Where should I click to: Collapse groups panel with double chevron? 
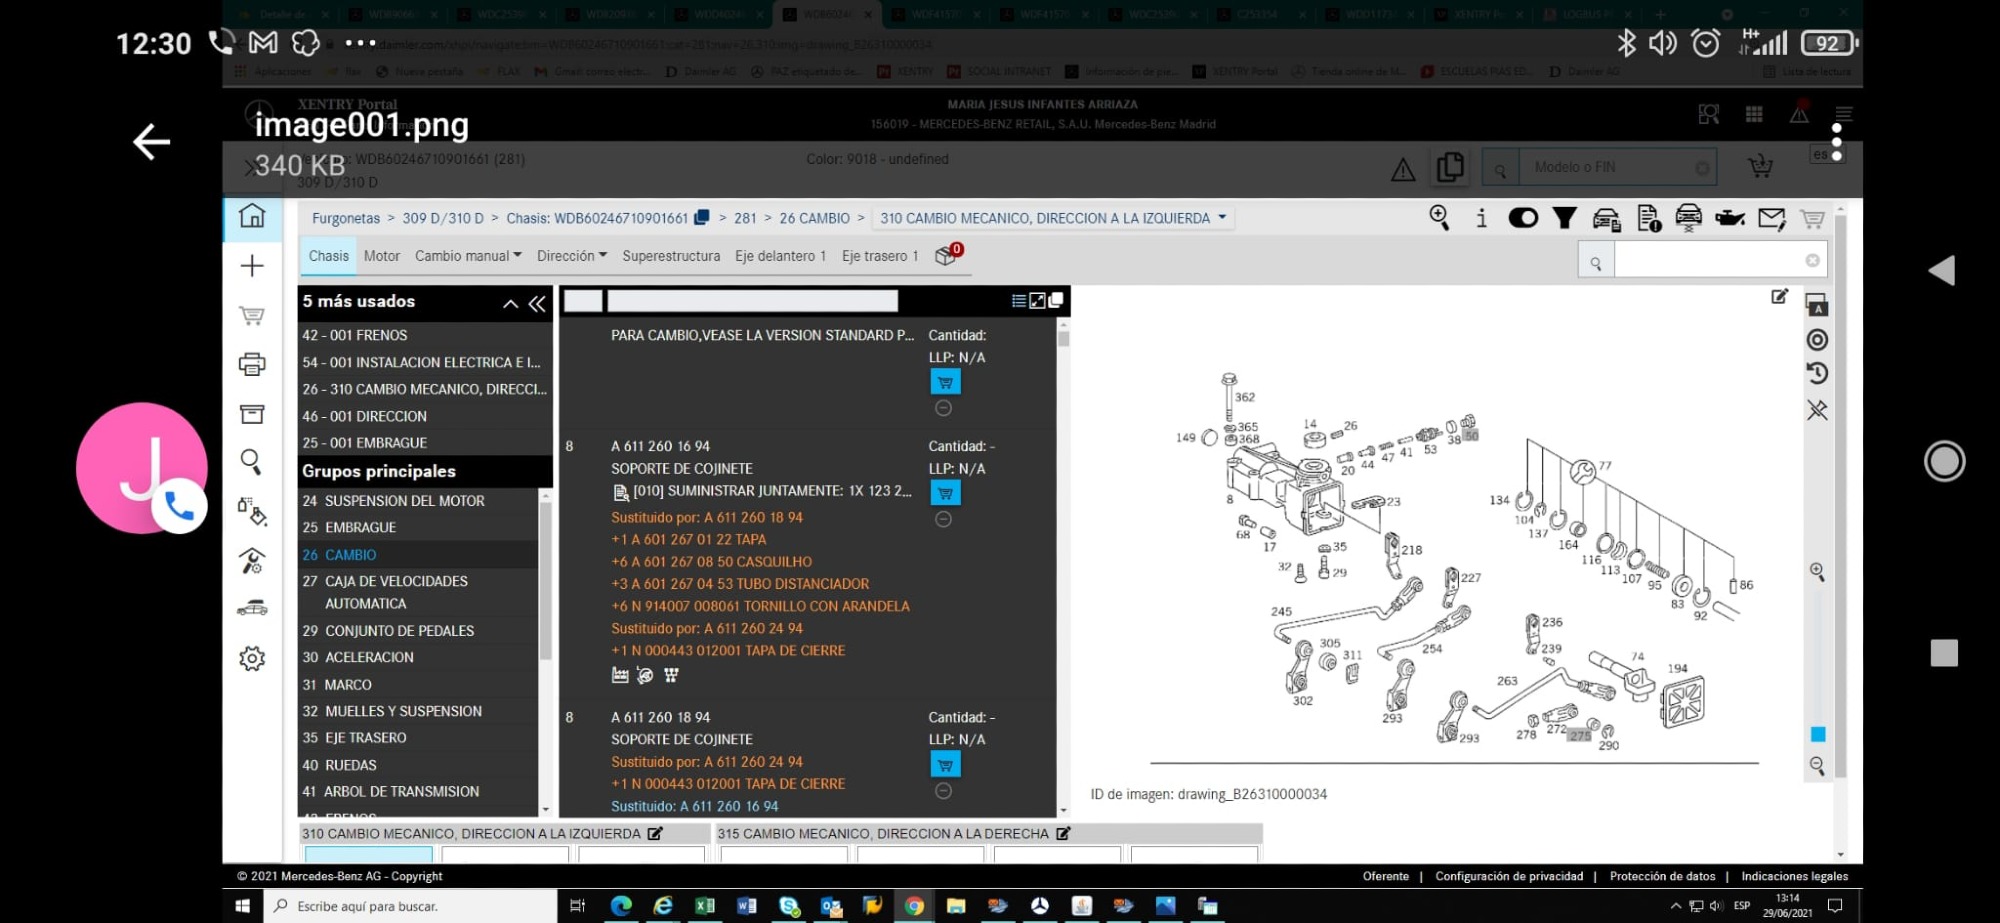click(538, 303)
